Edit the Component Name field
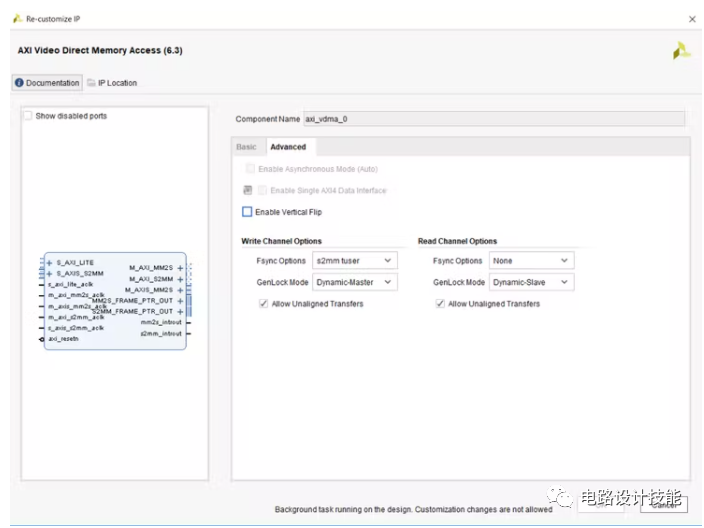The height and width of the screenshot is (528, 704). click(x=494, y=119)
